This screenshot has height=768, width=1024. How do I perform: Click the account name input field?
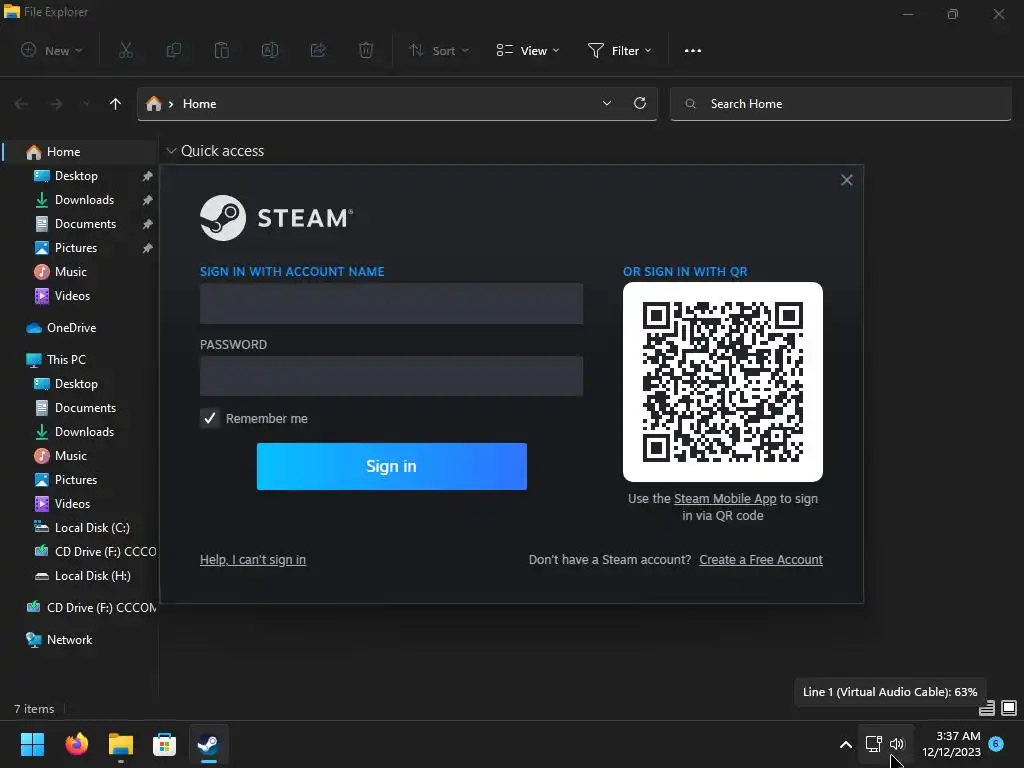391,303
